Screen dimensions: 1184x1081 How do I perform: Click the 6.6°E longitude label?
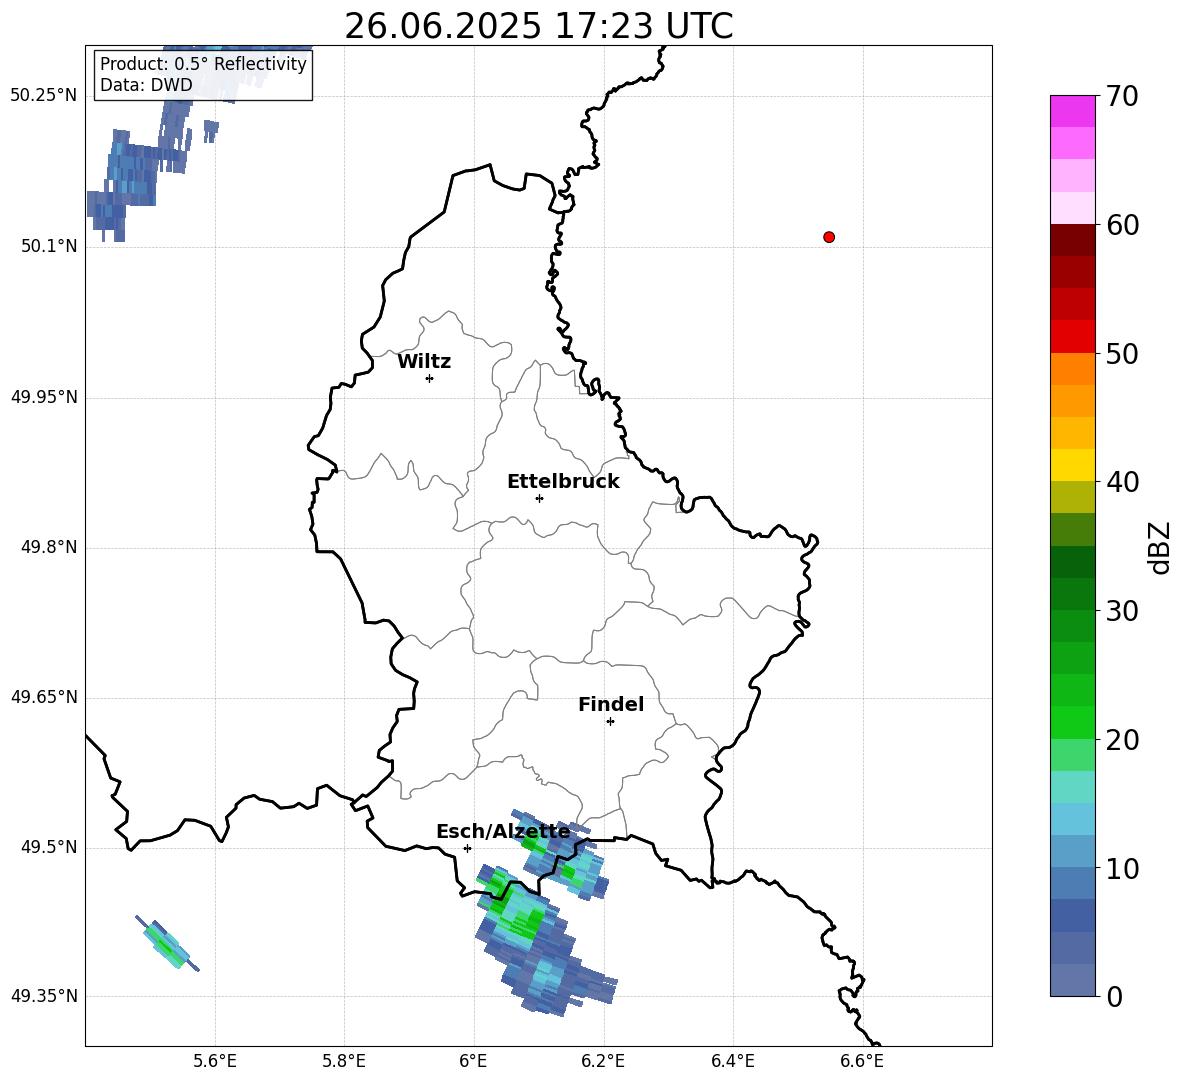pyautogui.click(x=862, y=1061)
